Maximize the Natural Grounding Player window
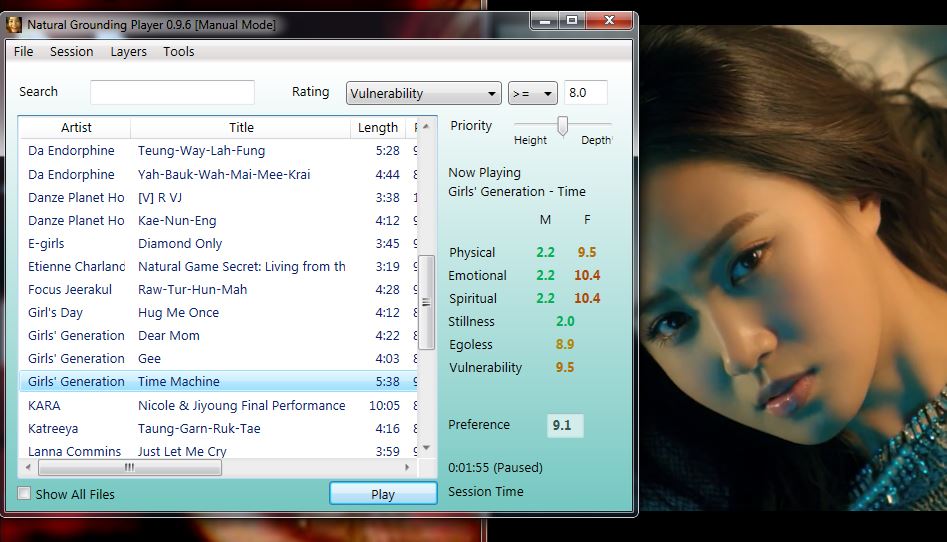Image resolution: width=947 pixels, height=542 pixels. (x=572, y=21)
